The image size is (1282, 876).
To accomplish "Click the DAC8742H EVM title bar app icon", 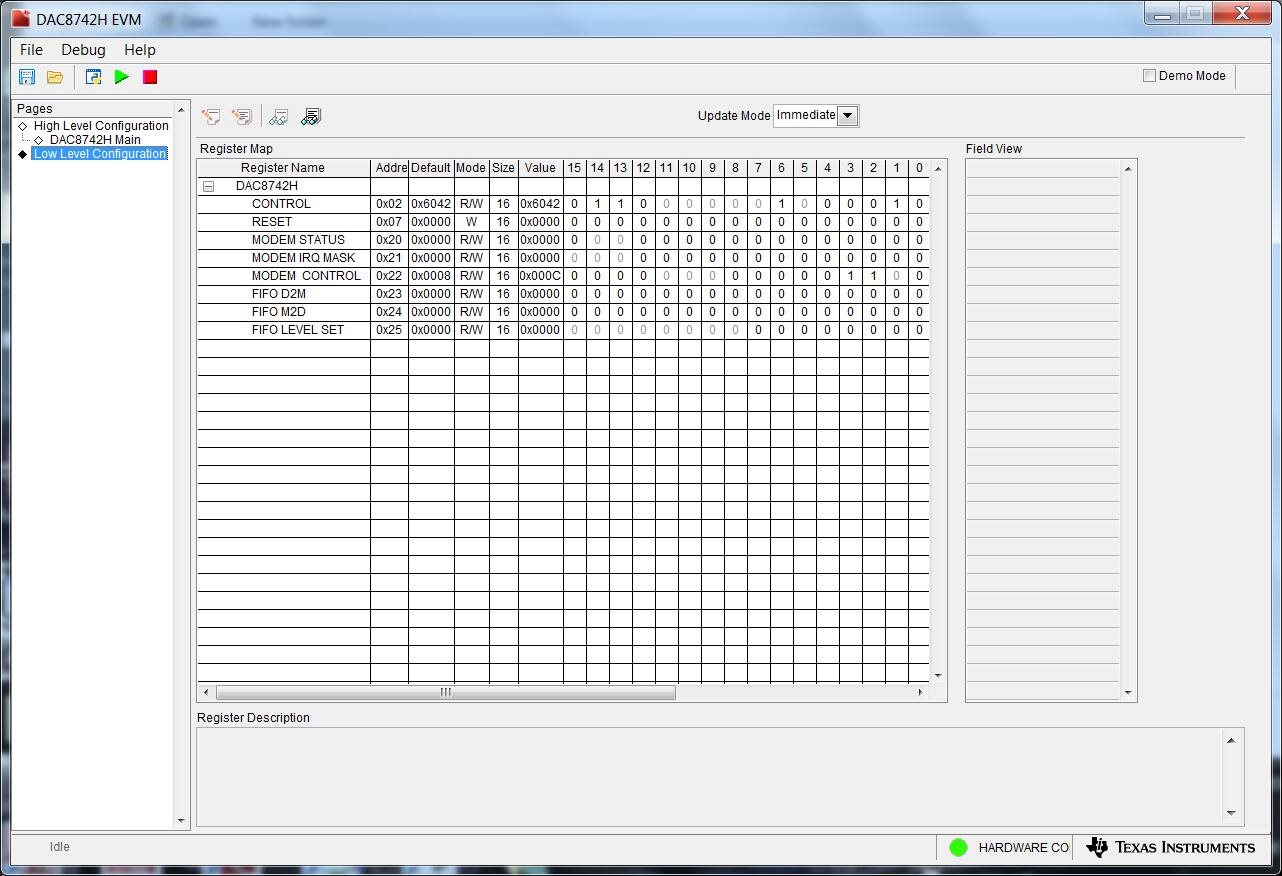I will (x=20, y=19).
